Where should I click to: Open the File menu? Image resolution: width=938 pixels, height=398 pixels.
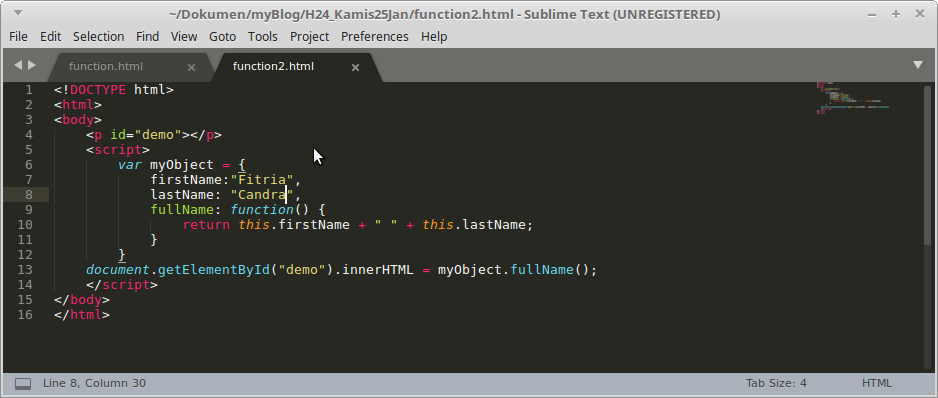click(x=18, y=37)
